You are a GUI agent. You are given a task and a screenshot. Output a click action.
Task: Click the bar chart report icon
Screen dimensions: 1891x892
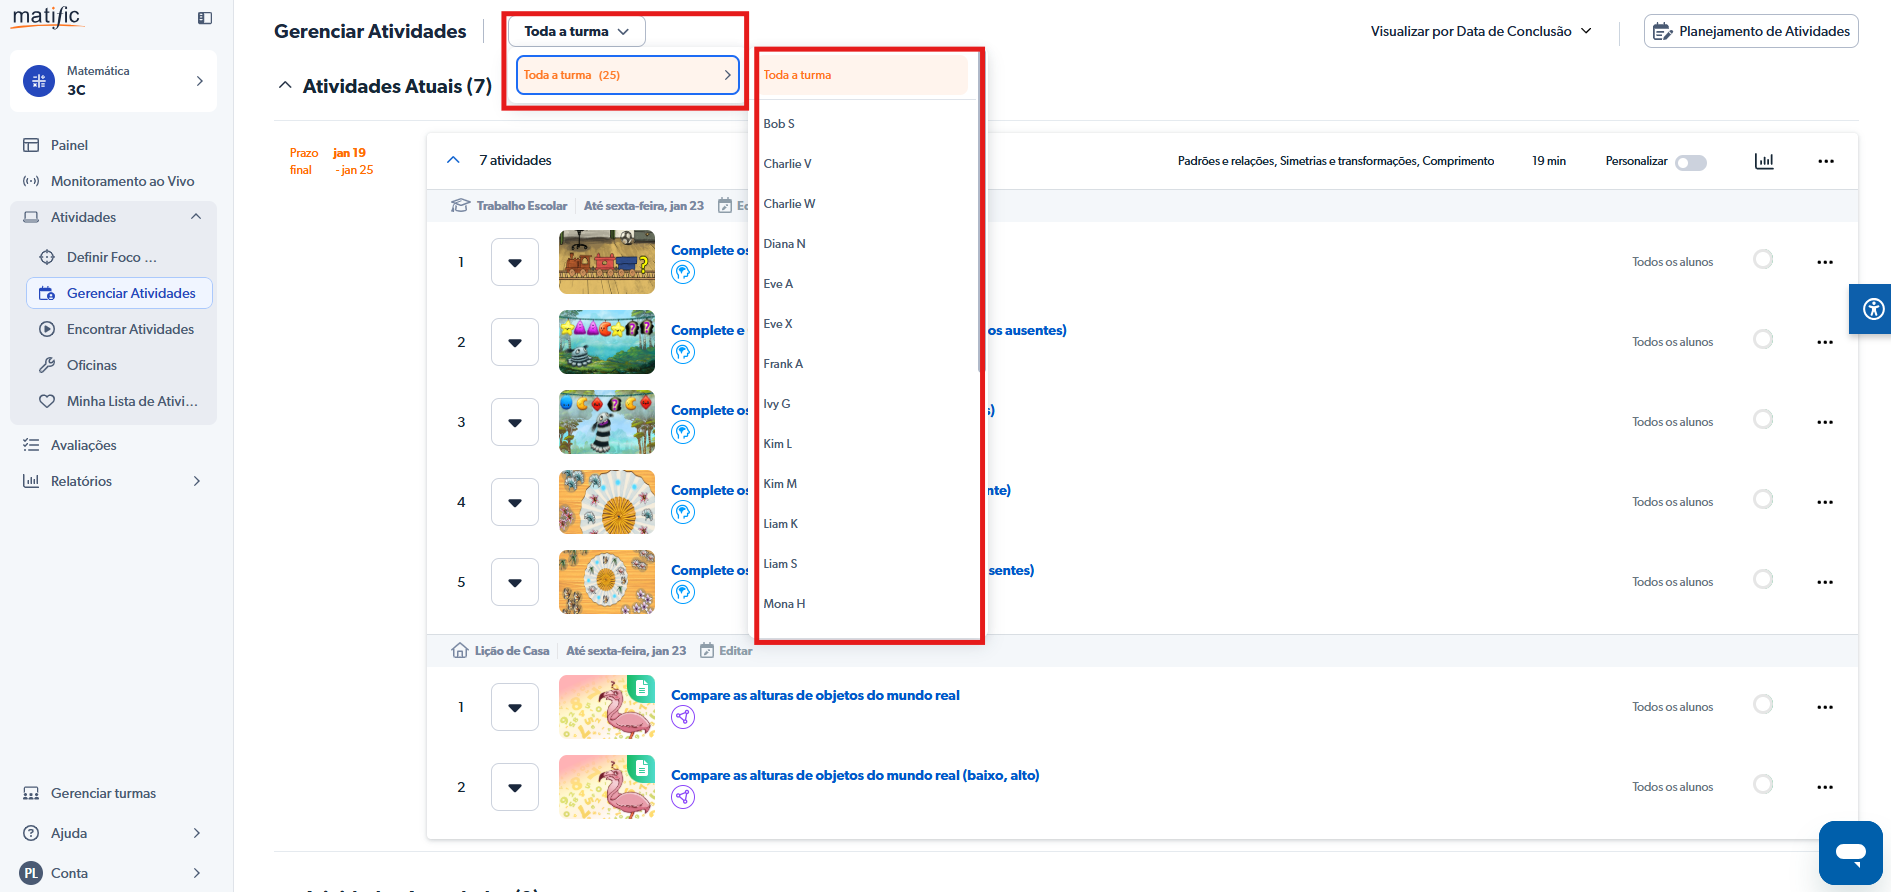point(1764,161)
